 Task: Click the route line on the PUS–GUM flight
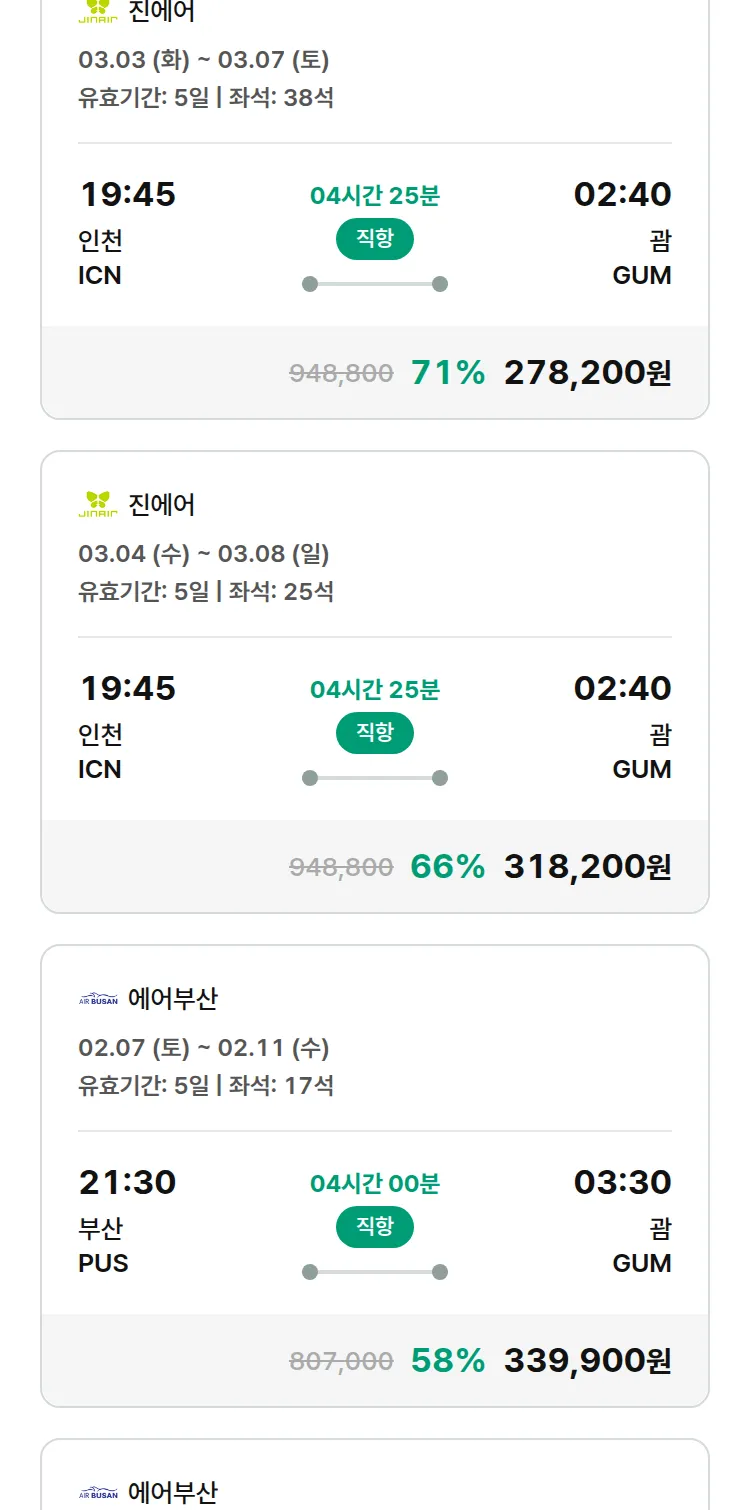tap(374, 1272)
